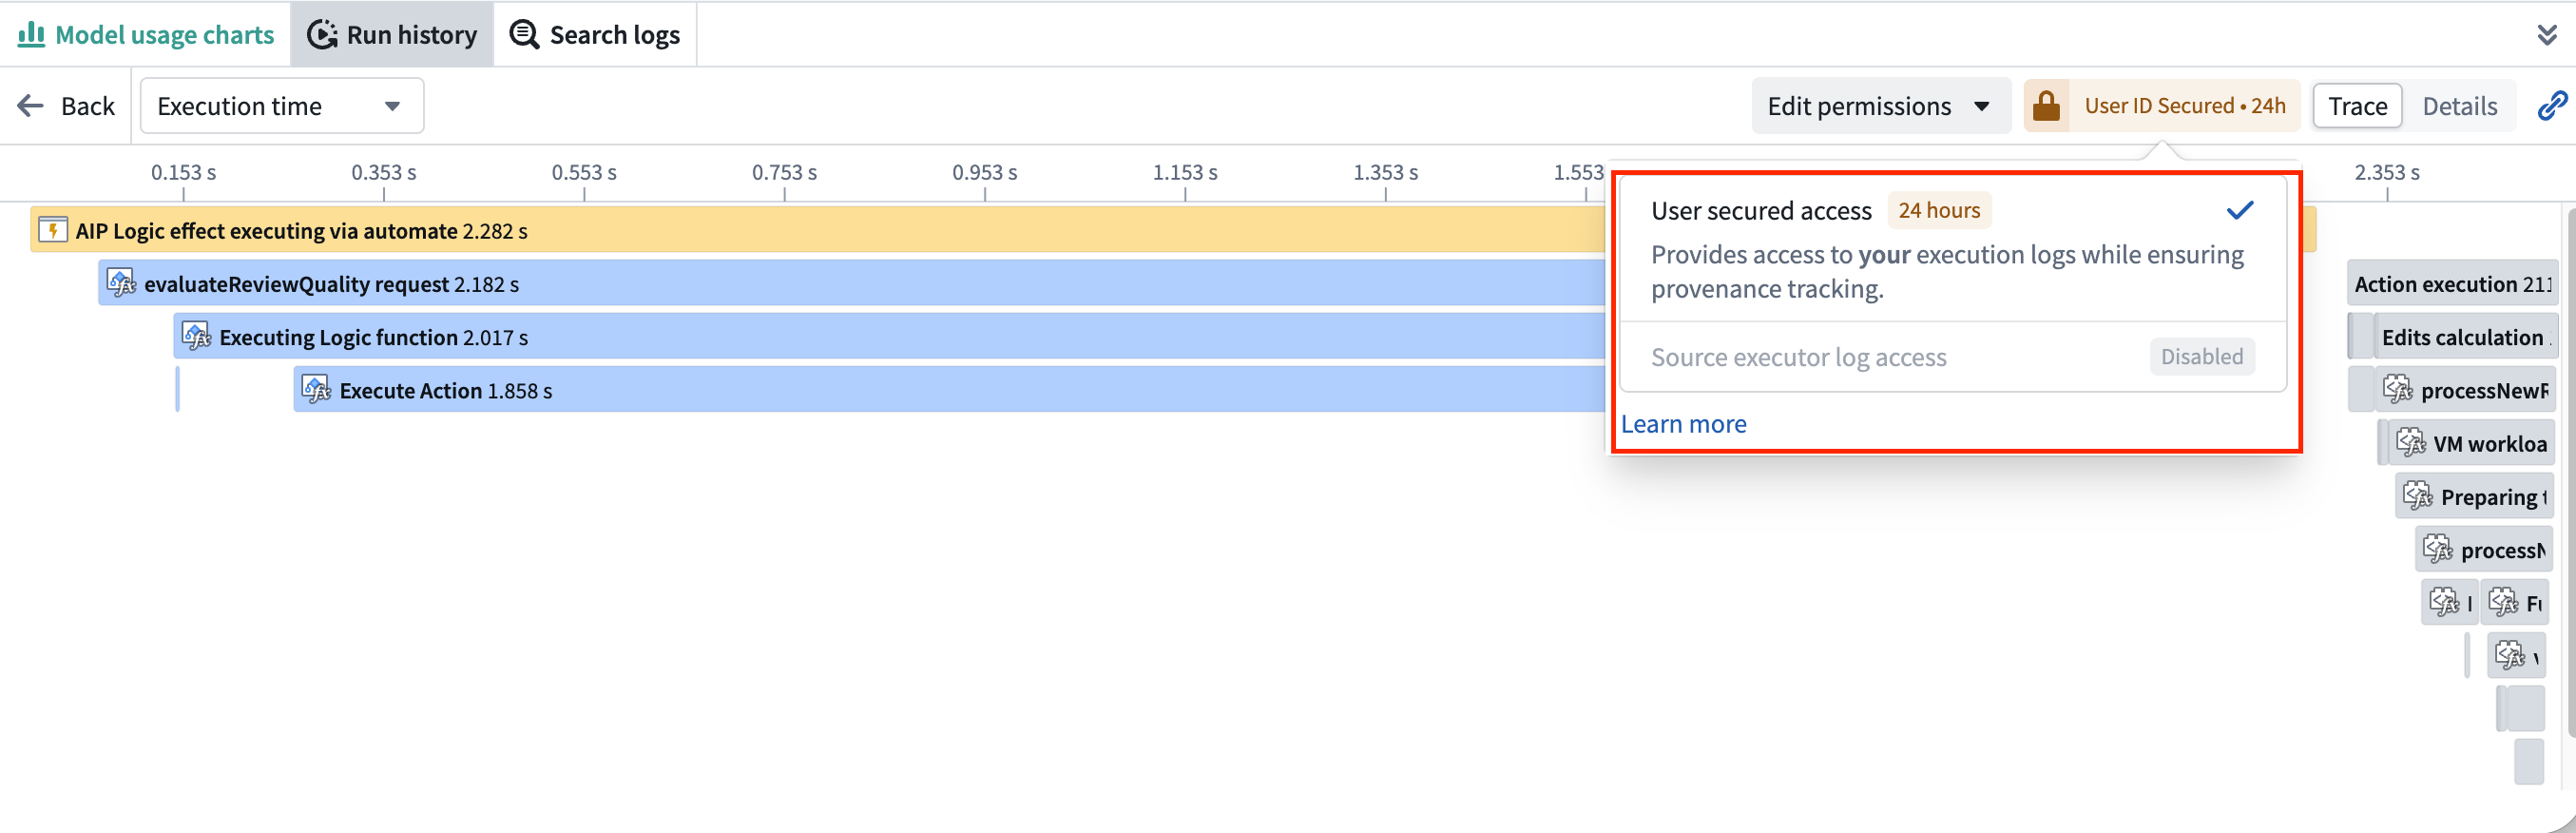Click the 1.353 s timeline tick
Image resolution: width=2576 pixels, height=833 pixels.
1385,173
